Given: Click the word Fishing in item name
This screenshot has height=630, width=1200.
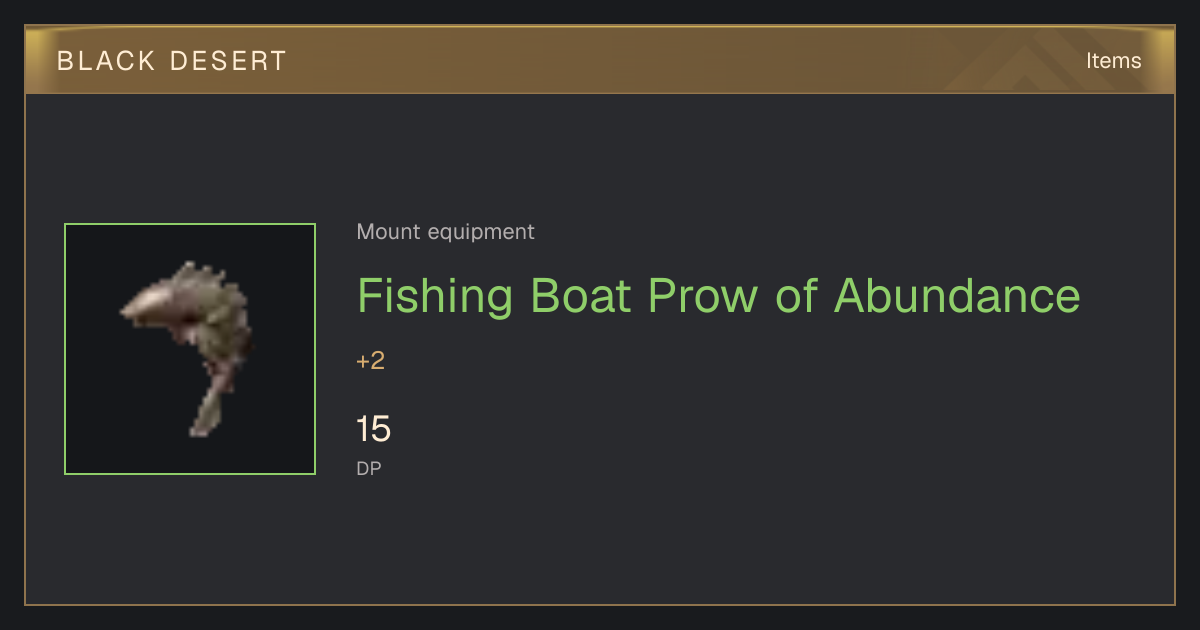Looking at the screenshot, I should tap(435, 296).
